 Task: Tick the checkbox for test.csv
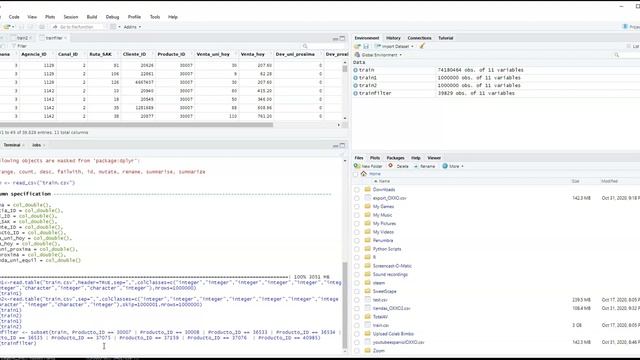(357, 300)
